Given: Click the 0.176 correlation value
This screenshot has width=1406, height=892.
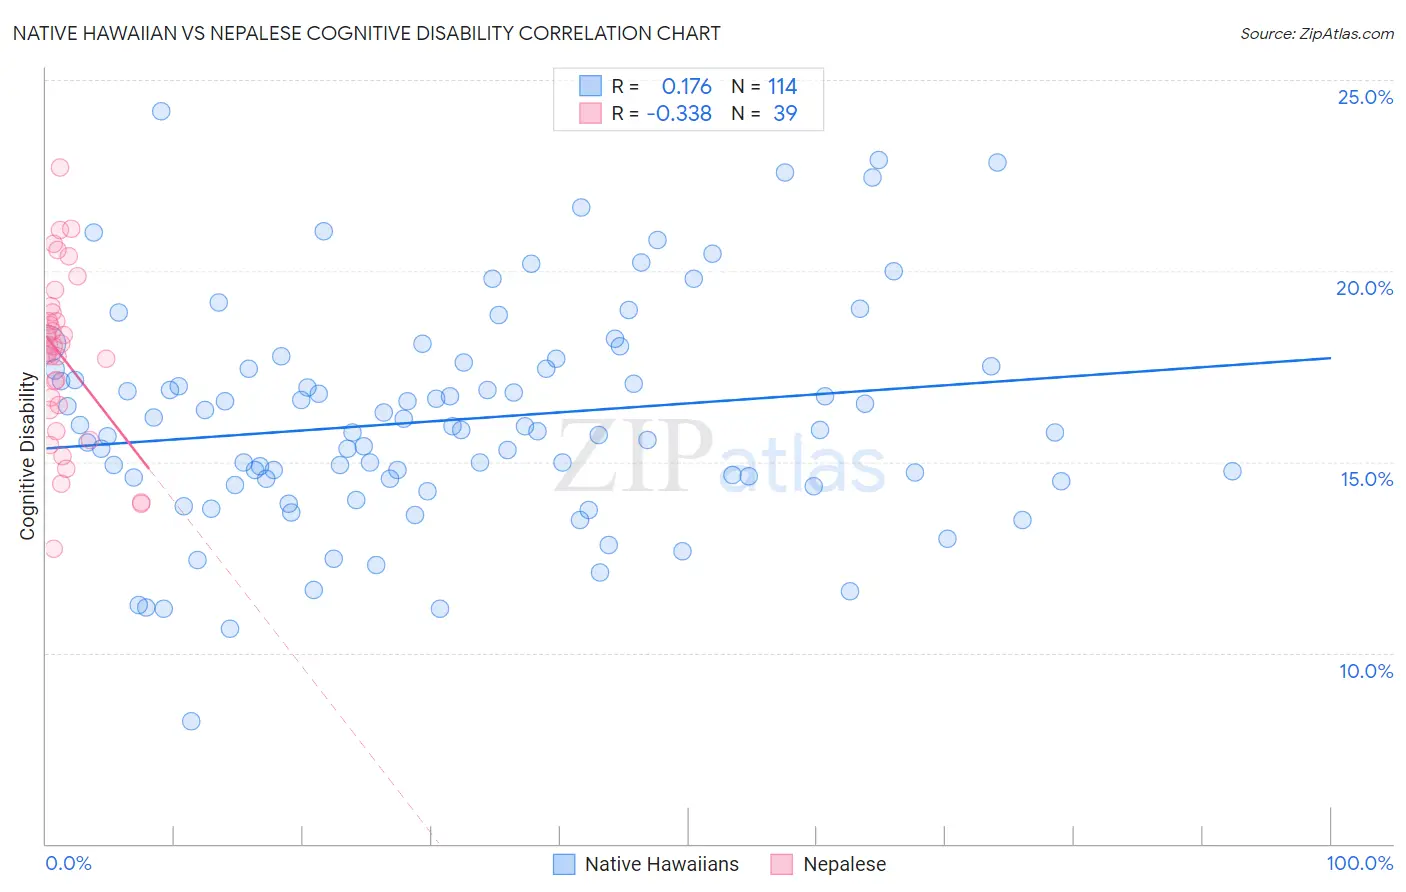Looking at the screenshot, I should point(686,86).
